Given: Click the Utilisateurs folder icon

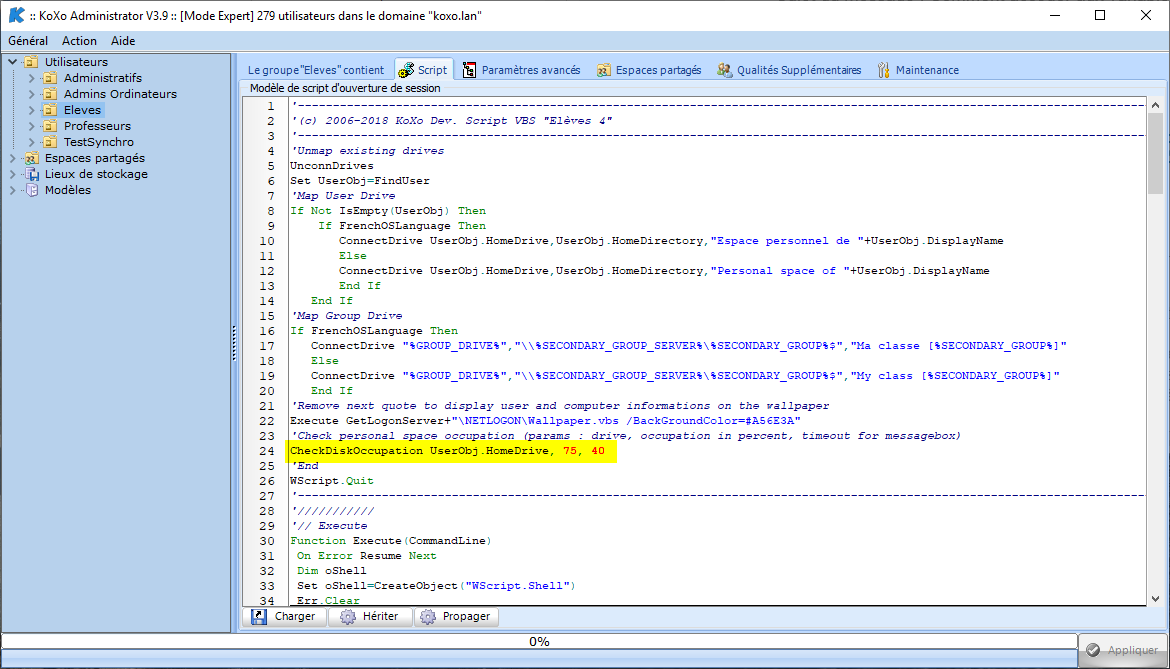Looking at the screenshot, I should tap(31, 62).
